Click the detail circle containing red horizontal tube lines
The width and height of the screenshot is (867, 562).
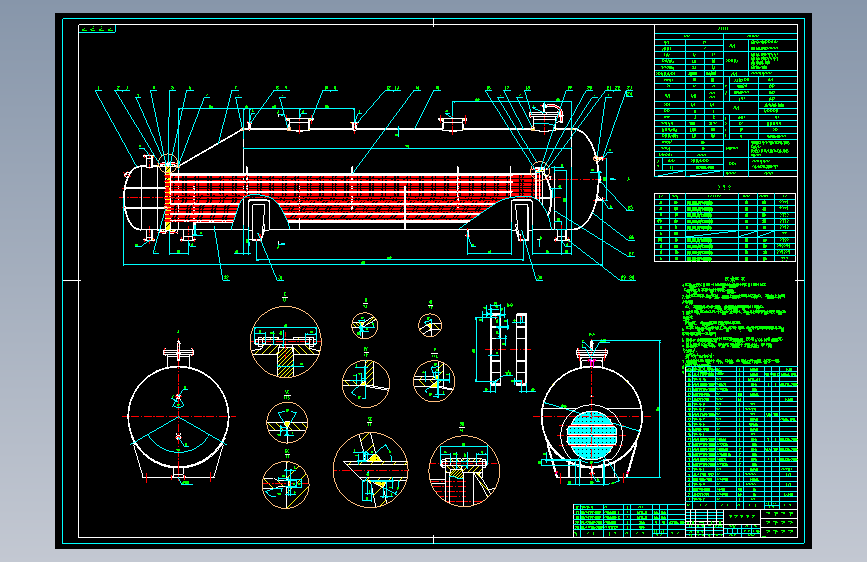464,470
